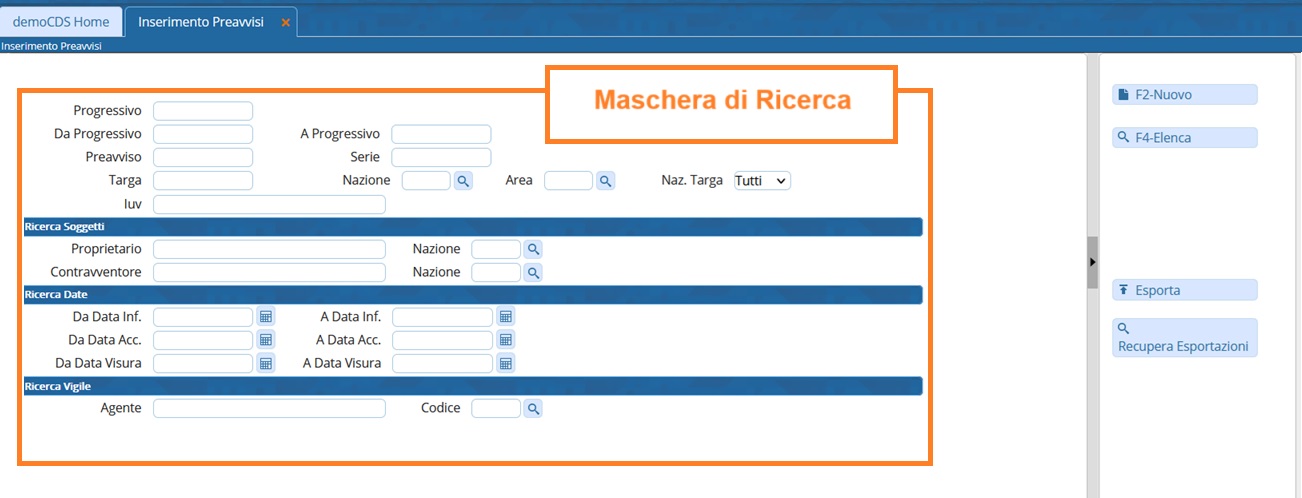Click the Contravventore Nazione lookup icon
The image size is (1302, 498).
pos(533,272)
